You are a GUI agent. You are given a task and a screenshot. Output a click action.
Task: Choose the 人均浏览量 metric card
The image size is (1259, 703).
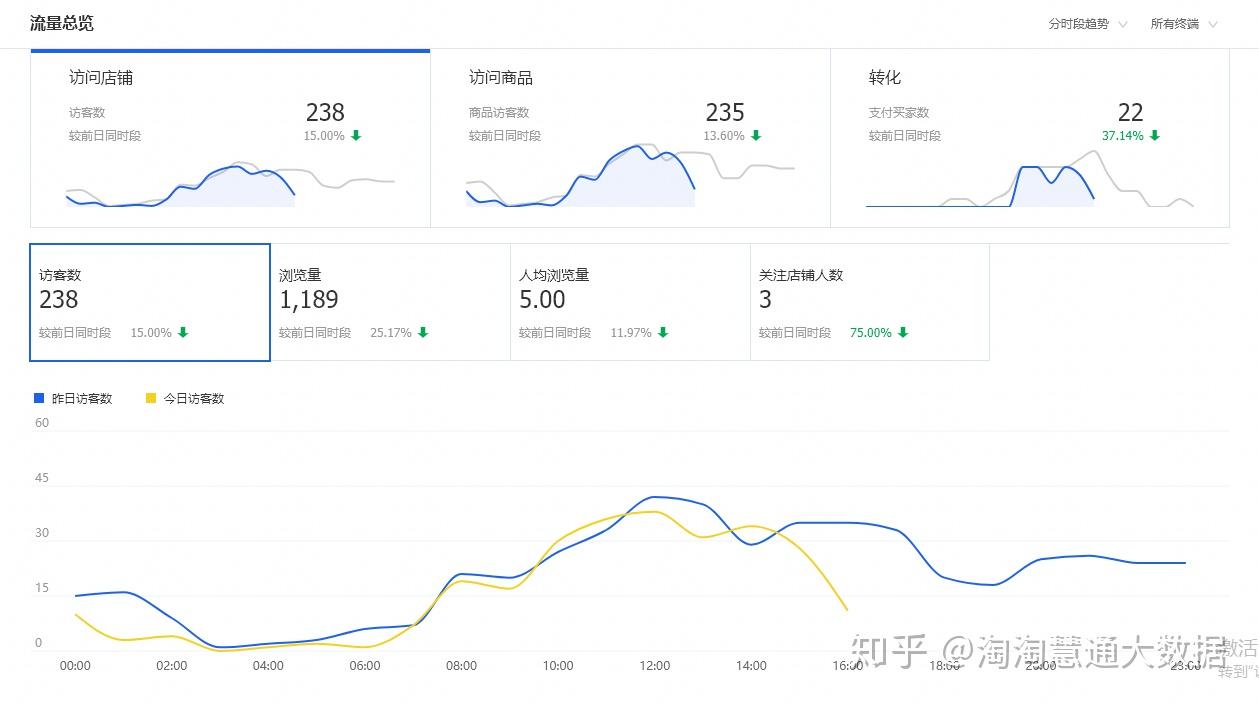pos(630,302)
